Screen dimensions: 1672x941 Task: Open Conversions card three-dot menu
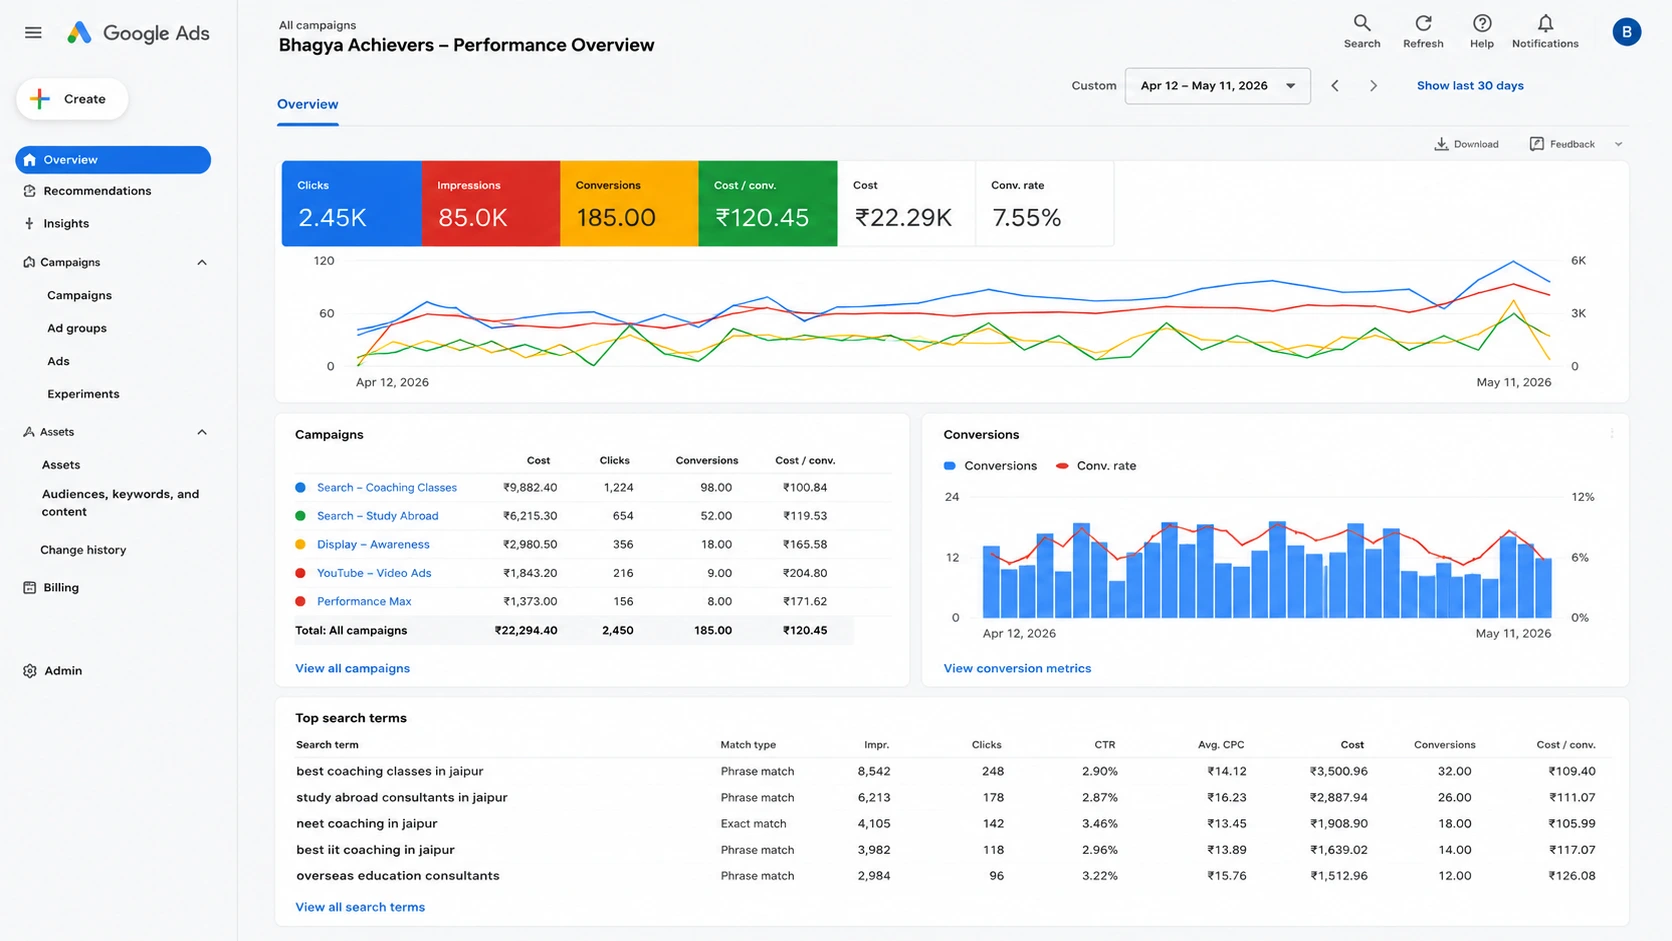click(1611, 434)
